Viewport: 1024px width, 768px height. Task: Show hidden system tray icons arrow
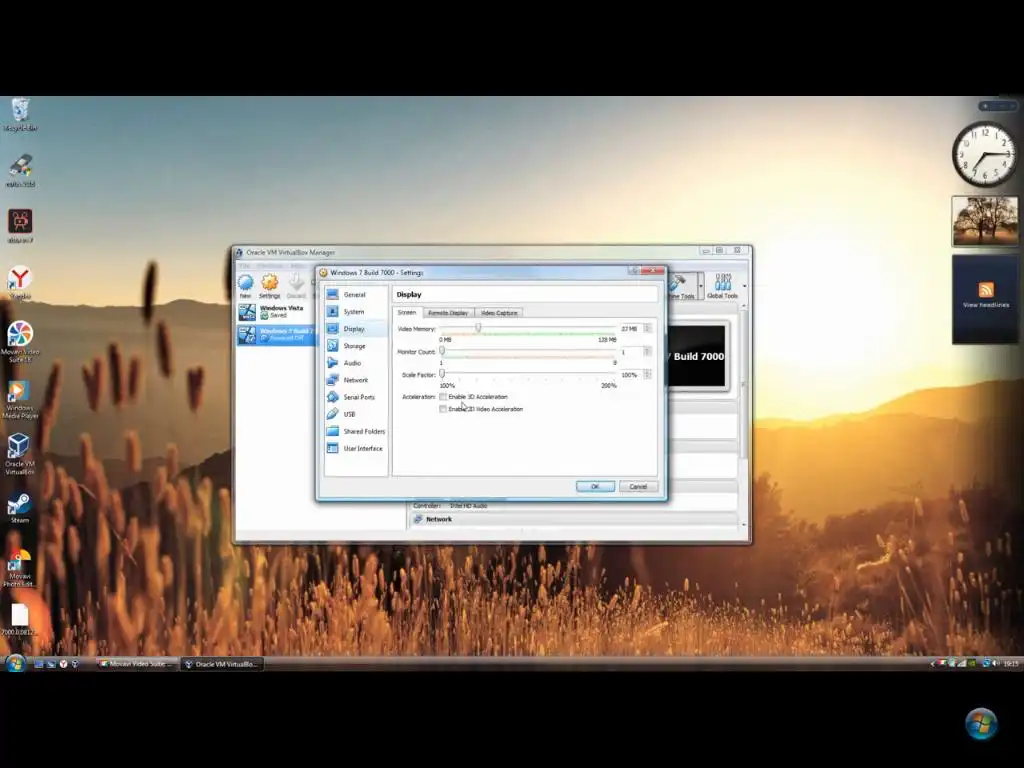click(933, 664)
